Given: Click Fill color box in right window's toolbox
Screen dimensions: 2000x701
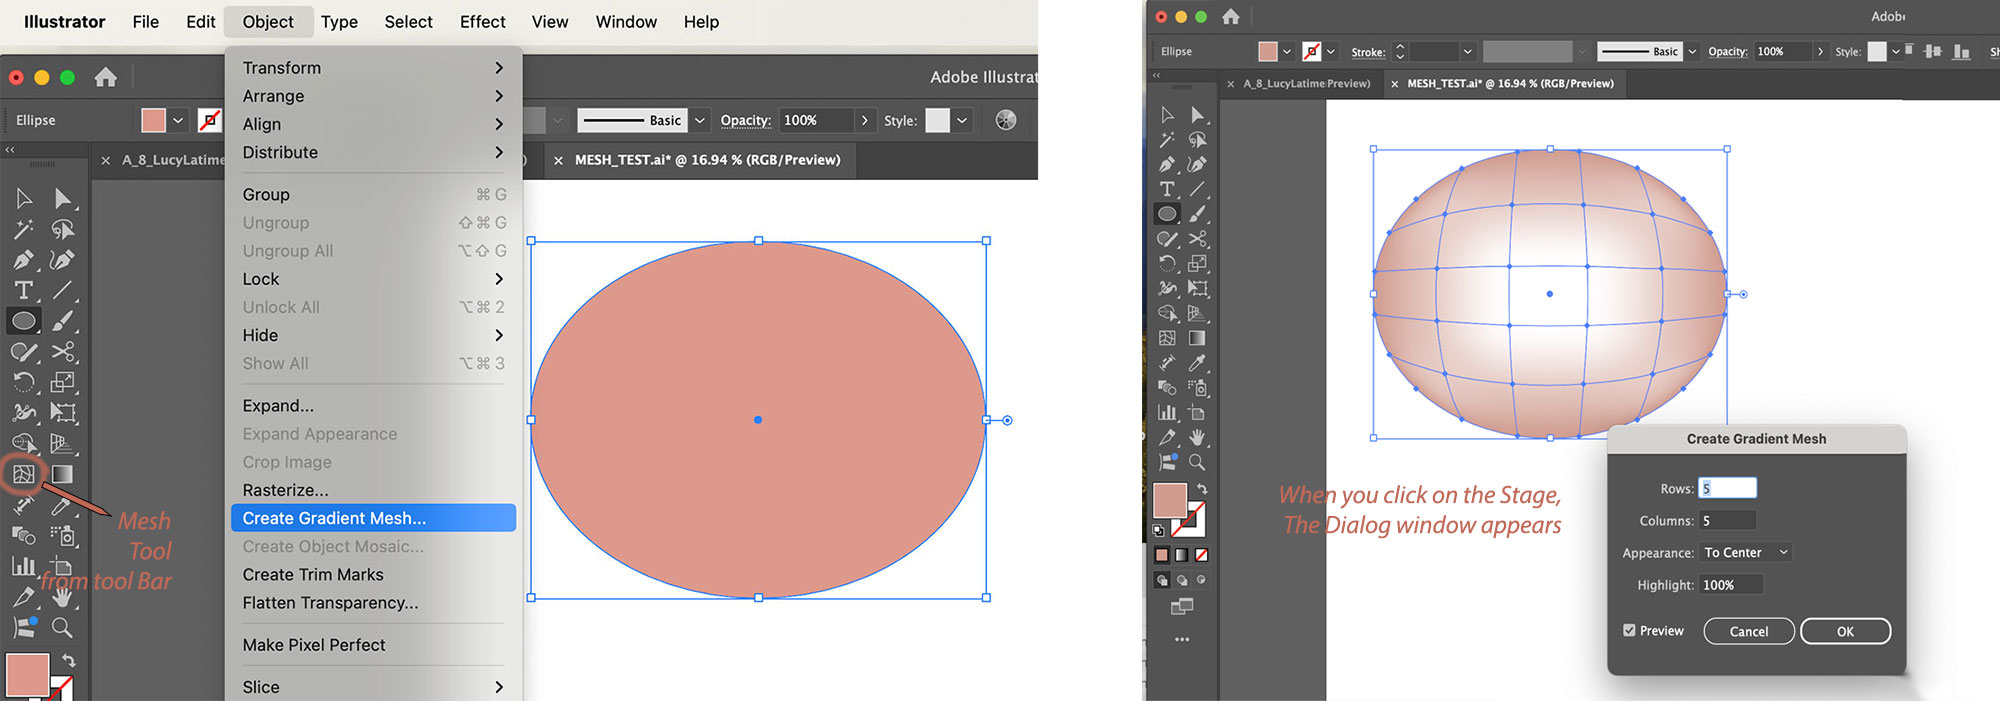Looking at the screenshot, I should coord(1169,499).
